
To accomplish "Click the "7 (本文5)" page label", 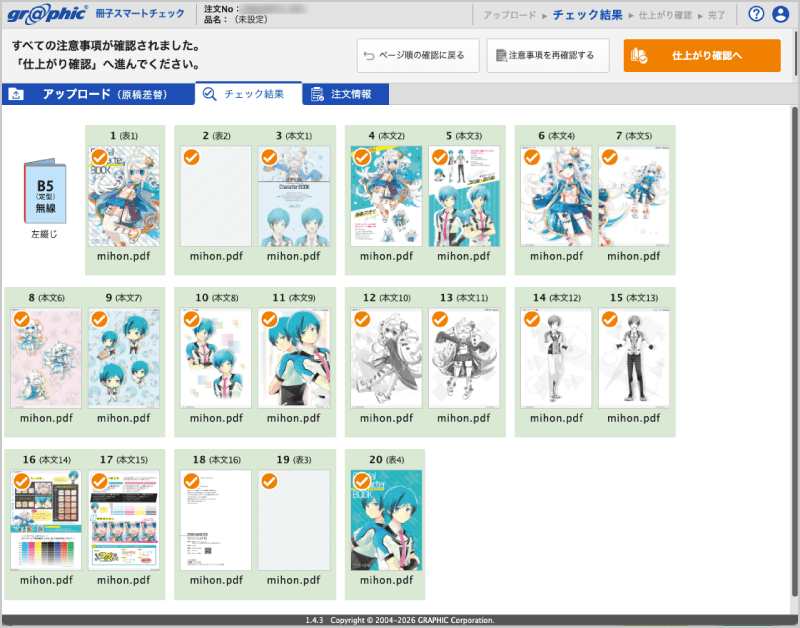I will pos(634,136).
